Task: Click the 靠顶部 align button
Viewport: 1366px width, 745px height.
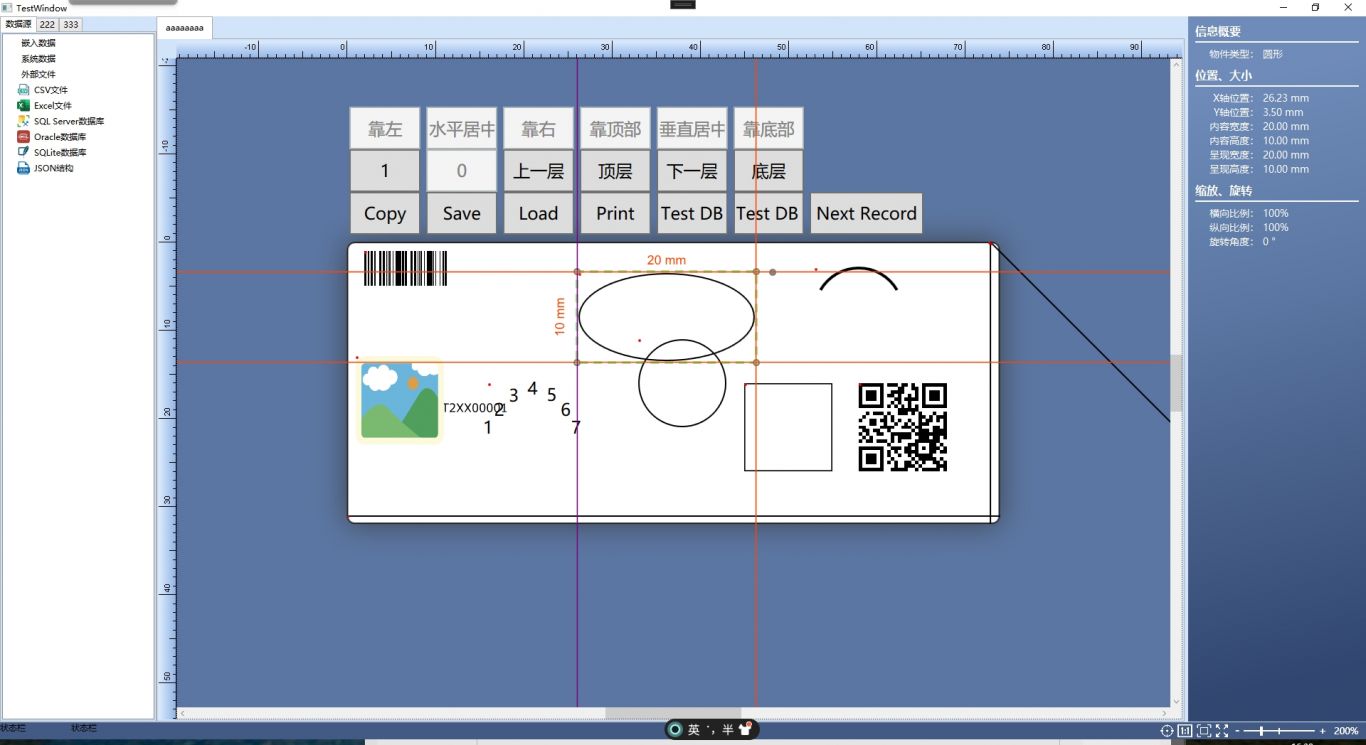Action: [615, 129]
